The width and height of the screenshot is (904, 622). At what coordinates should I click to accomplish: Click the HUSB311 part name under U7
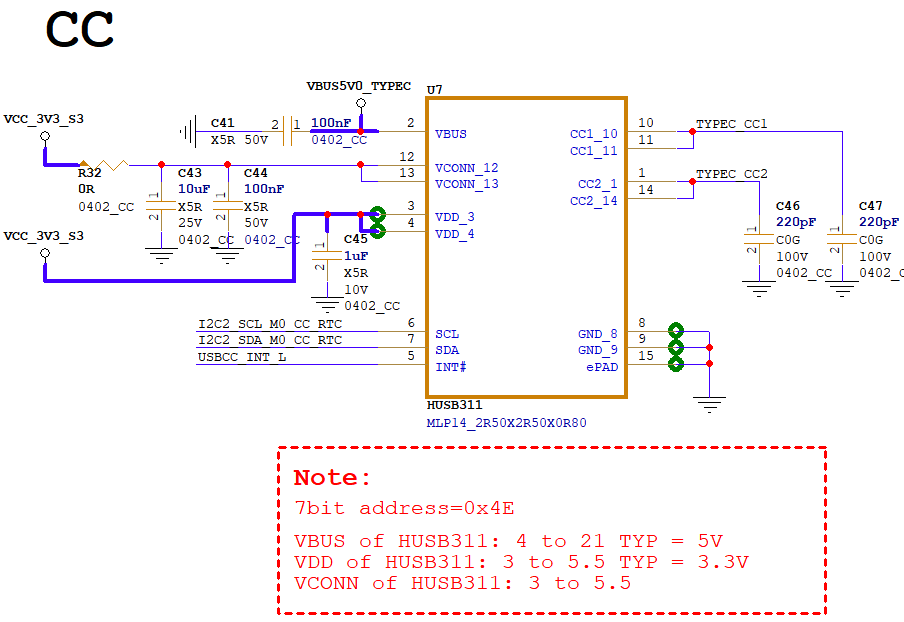tap(454, 405)
